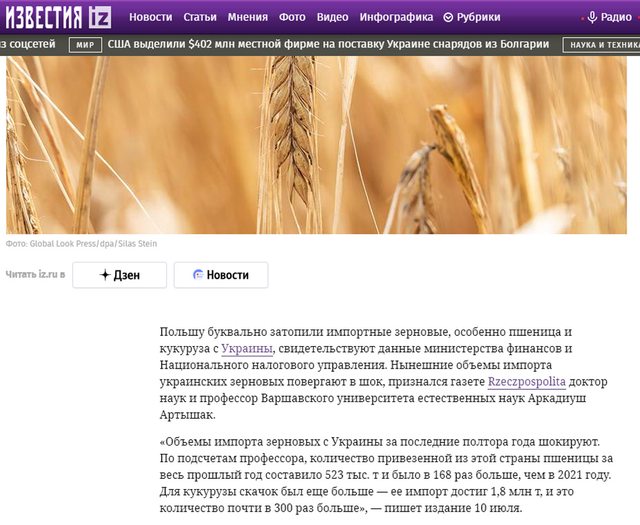This screenshot has height=525, width=640.
Task: Click the Новости subscribe button
Action: coord(221,275)
